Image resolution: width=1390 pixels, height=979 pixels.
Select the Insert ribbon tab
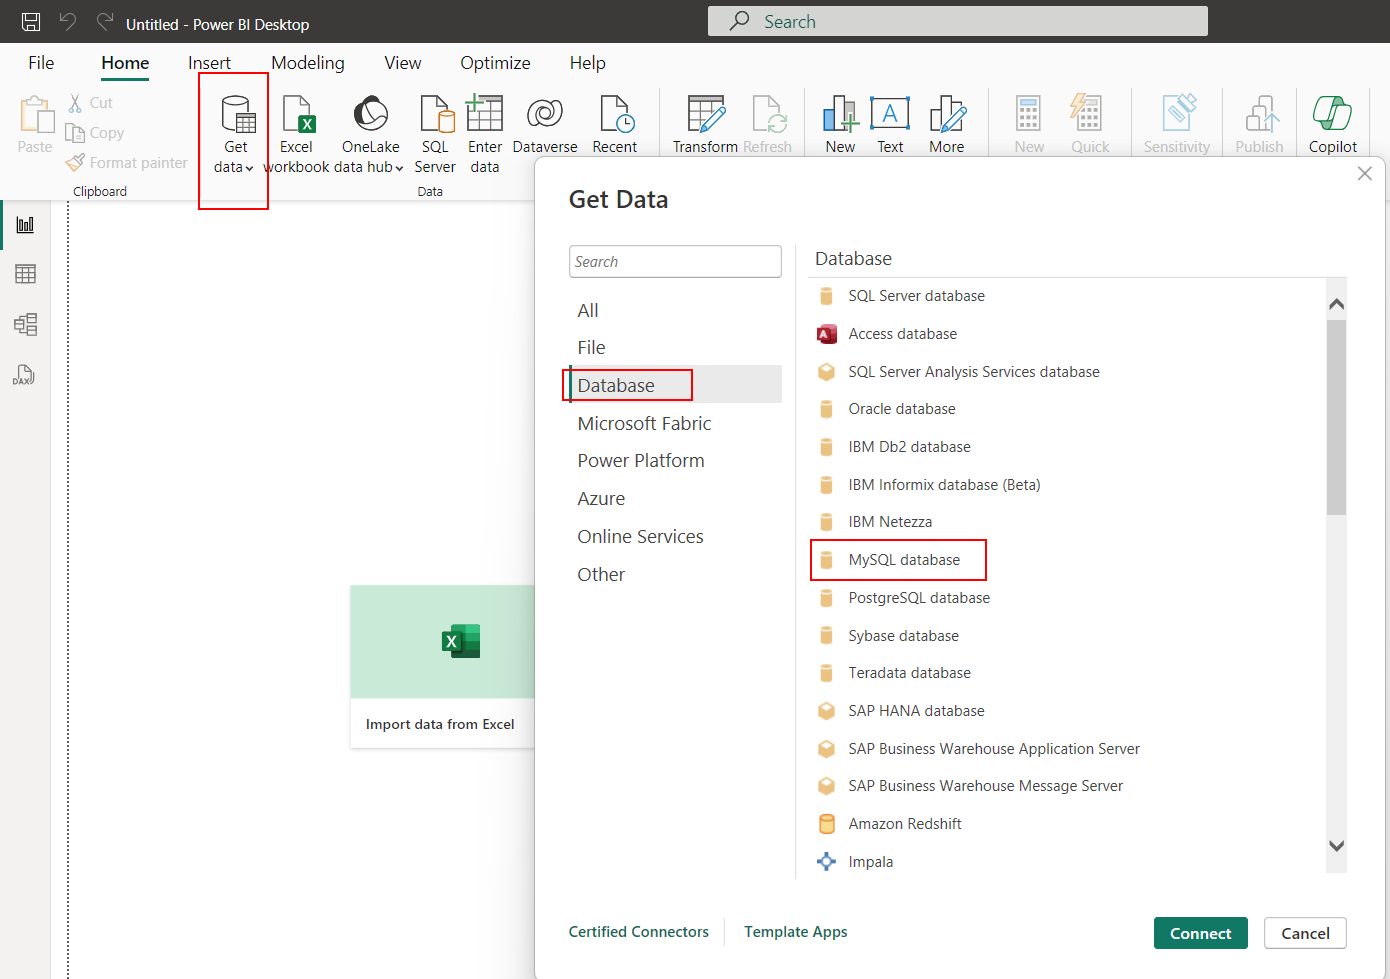pos(209,63)
